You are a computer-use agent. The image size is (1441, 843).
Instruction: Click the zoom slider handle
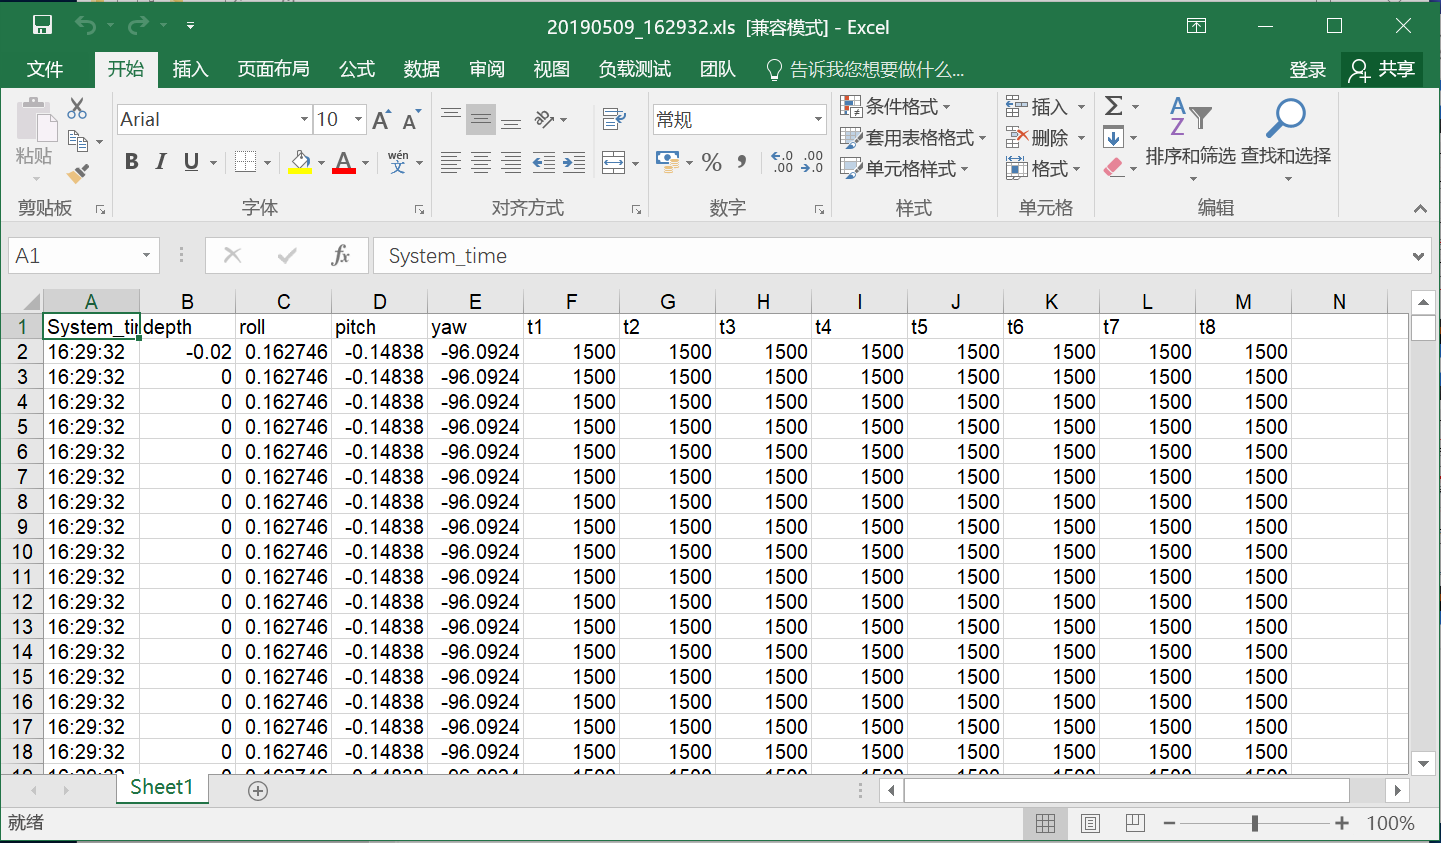(1254, 823)
